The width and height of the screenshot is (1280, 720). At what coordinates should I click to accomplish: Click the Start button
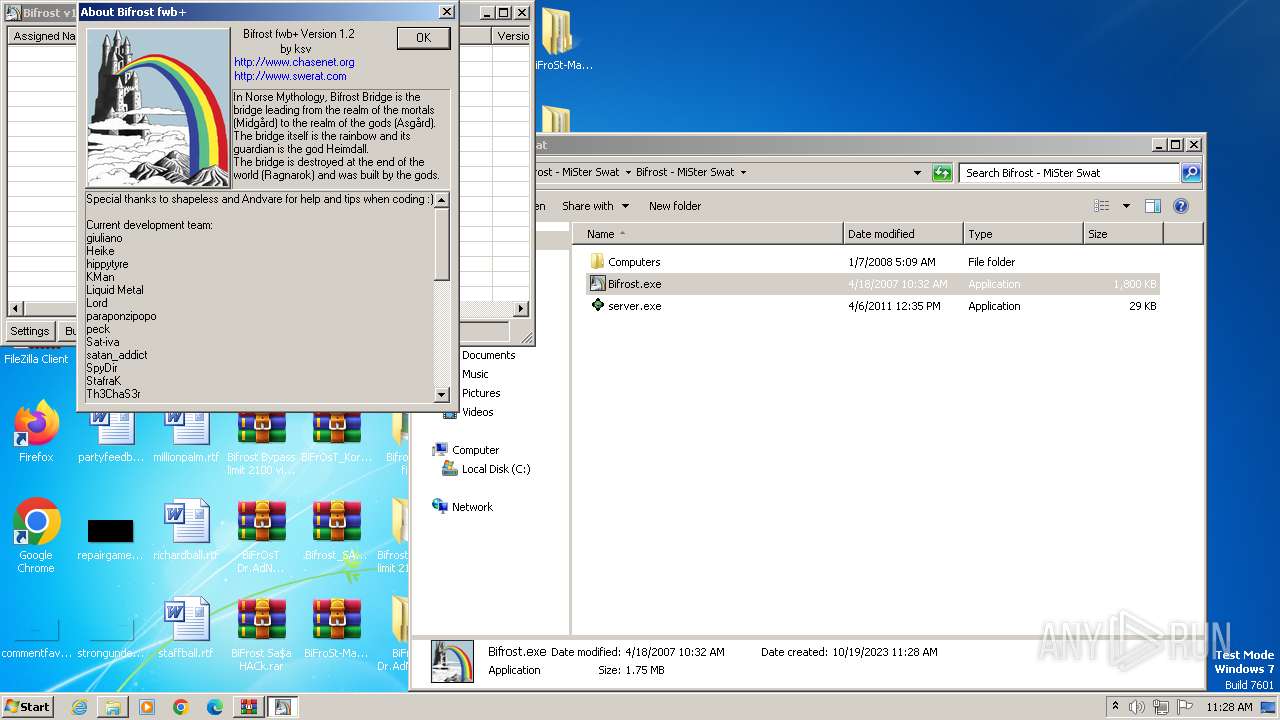(x=27, y=707)
